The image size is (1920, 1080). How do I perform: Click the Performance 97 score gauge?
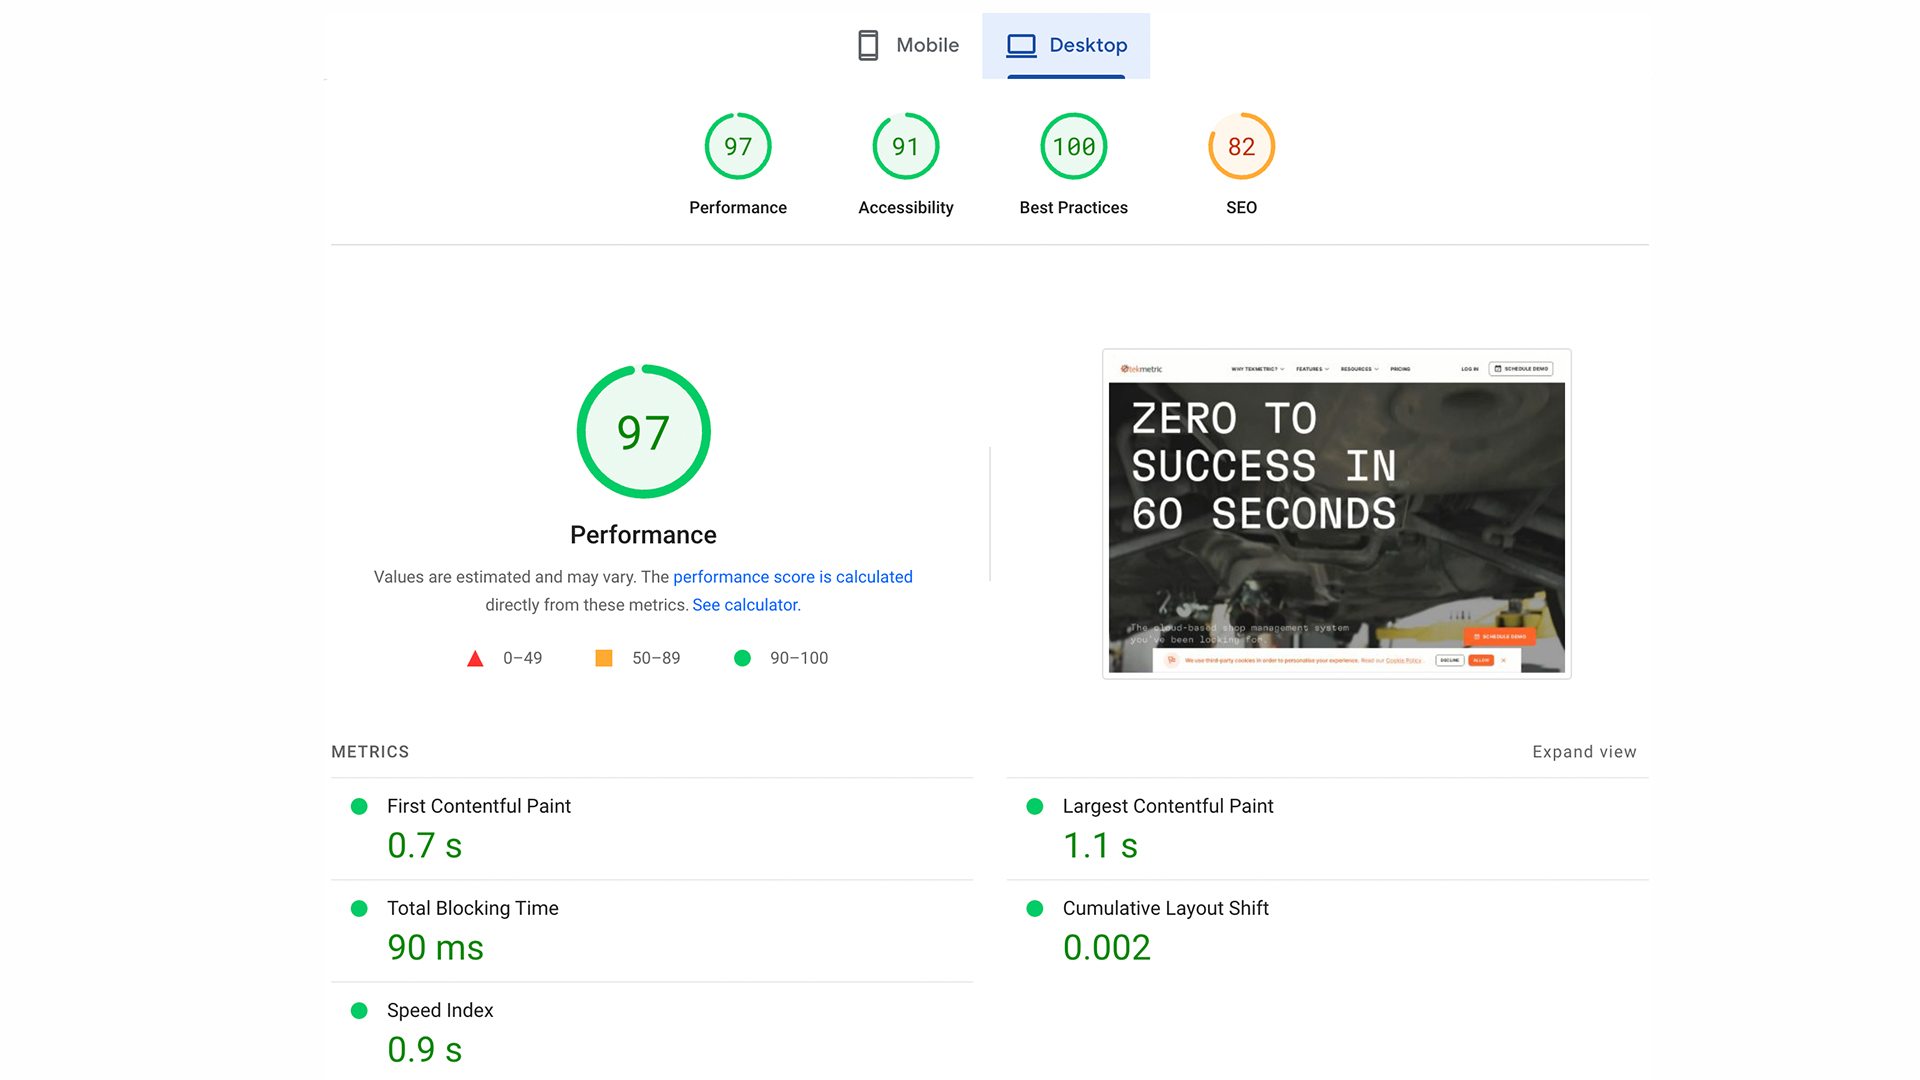point(738,147)
